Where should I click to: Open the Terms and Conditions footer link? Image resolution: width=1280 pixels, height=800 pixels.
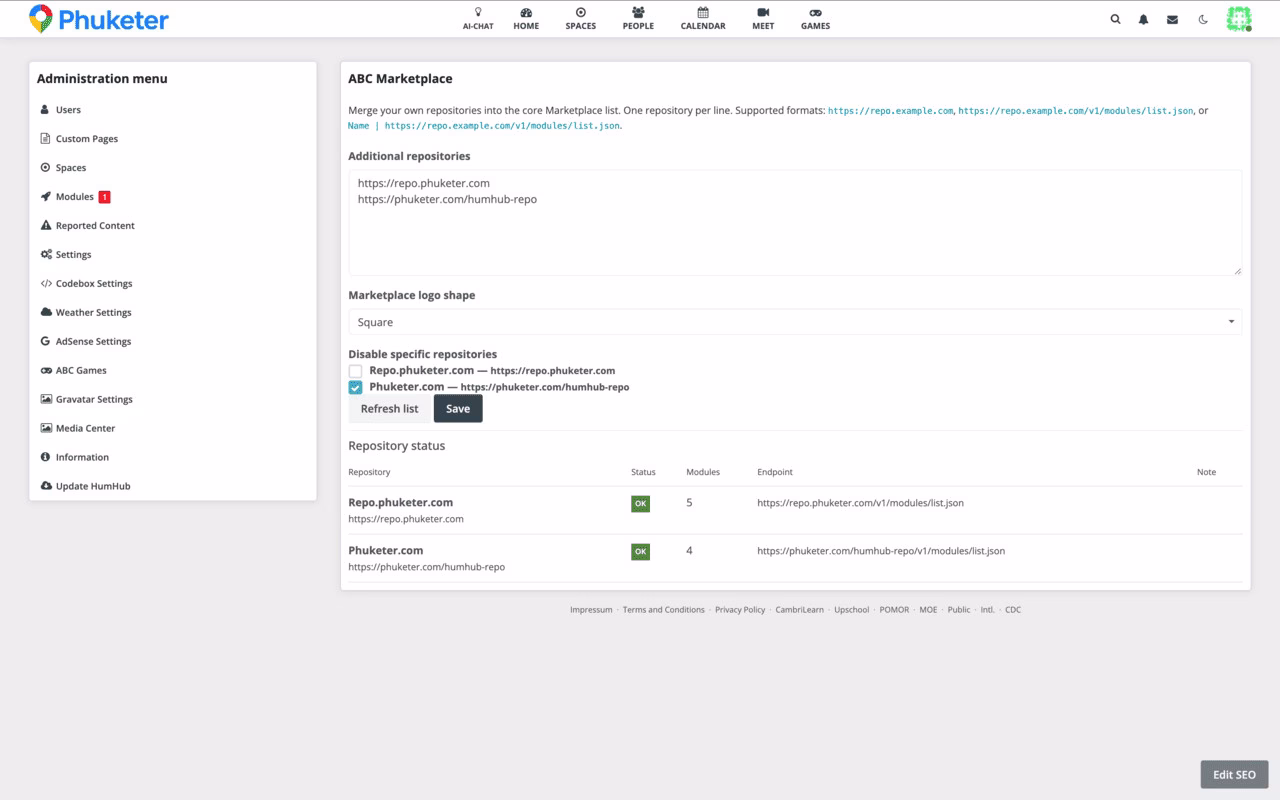[x=664, y=610]
